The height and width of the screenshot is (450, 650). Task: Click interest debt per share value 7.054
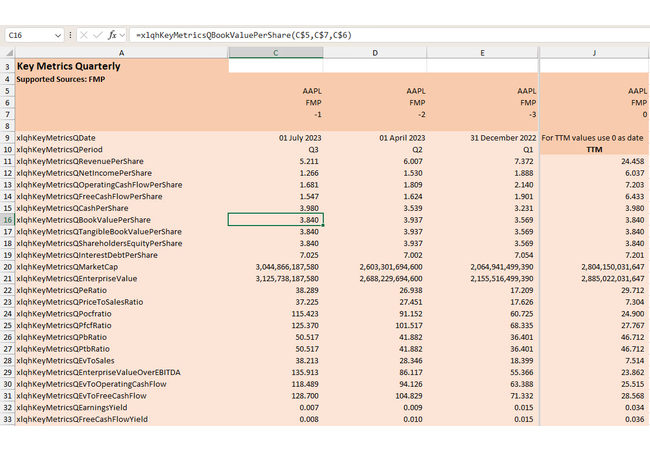[x=483, y=255]
